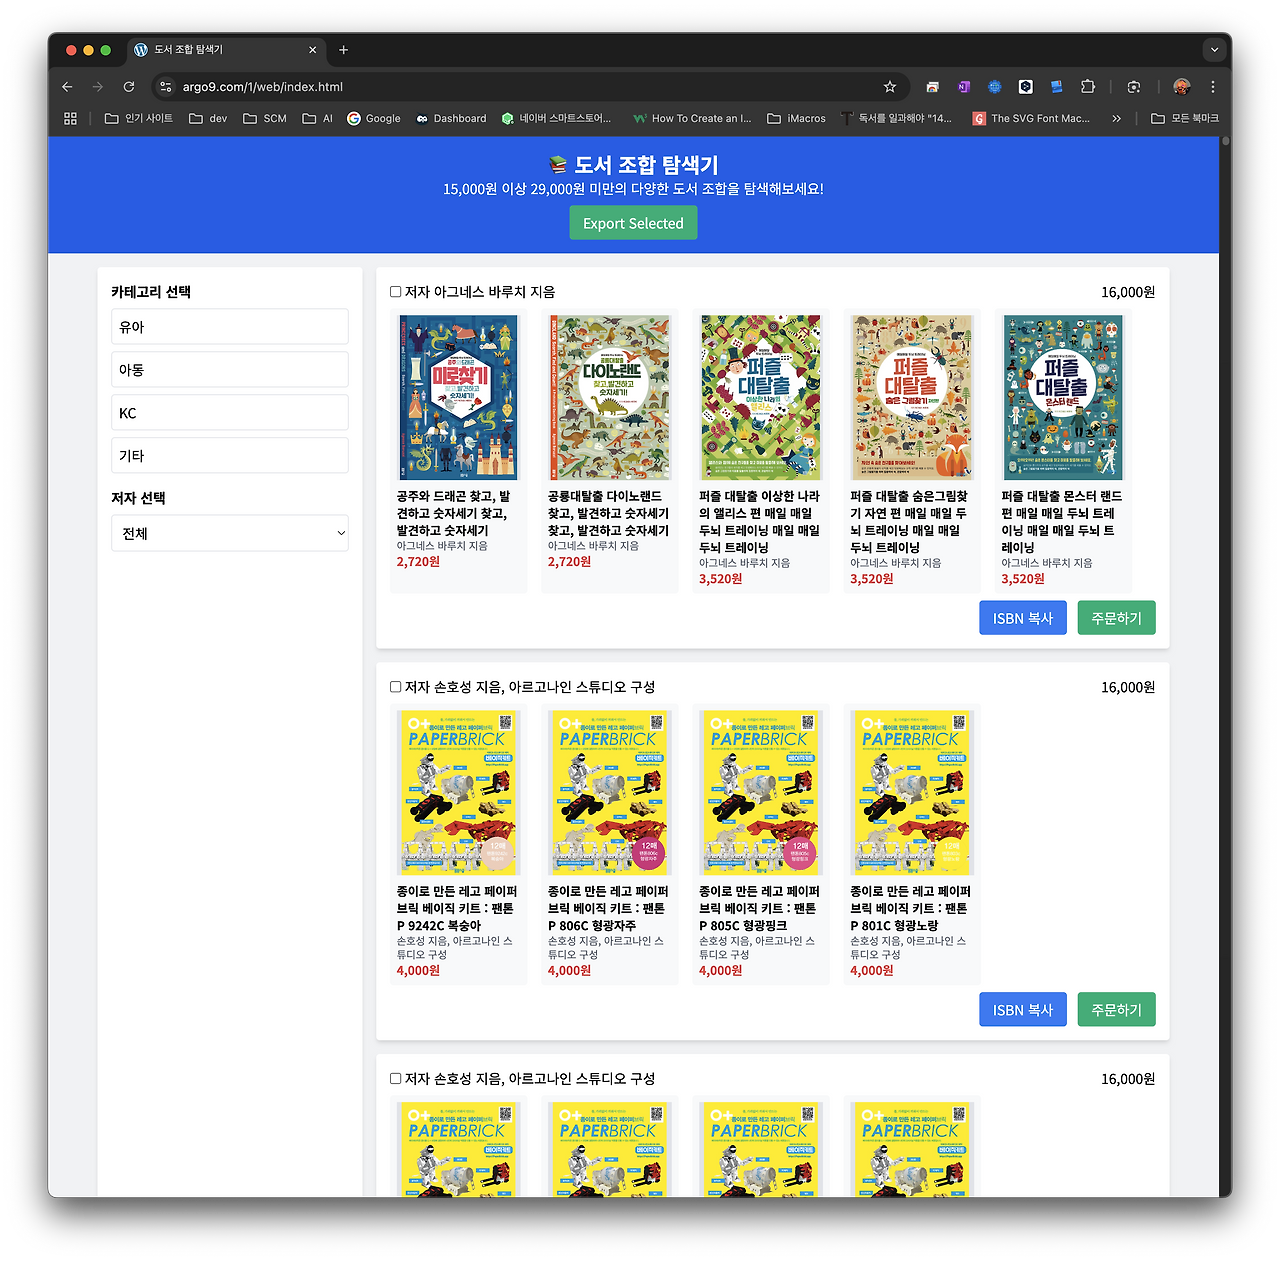Viewport: 1280px width, 1261px height.
Task: Open the 공룡대탈출 다이노랜드 book cover
Action: pyautogui.click(x=610, y=398)
